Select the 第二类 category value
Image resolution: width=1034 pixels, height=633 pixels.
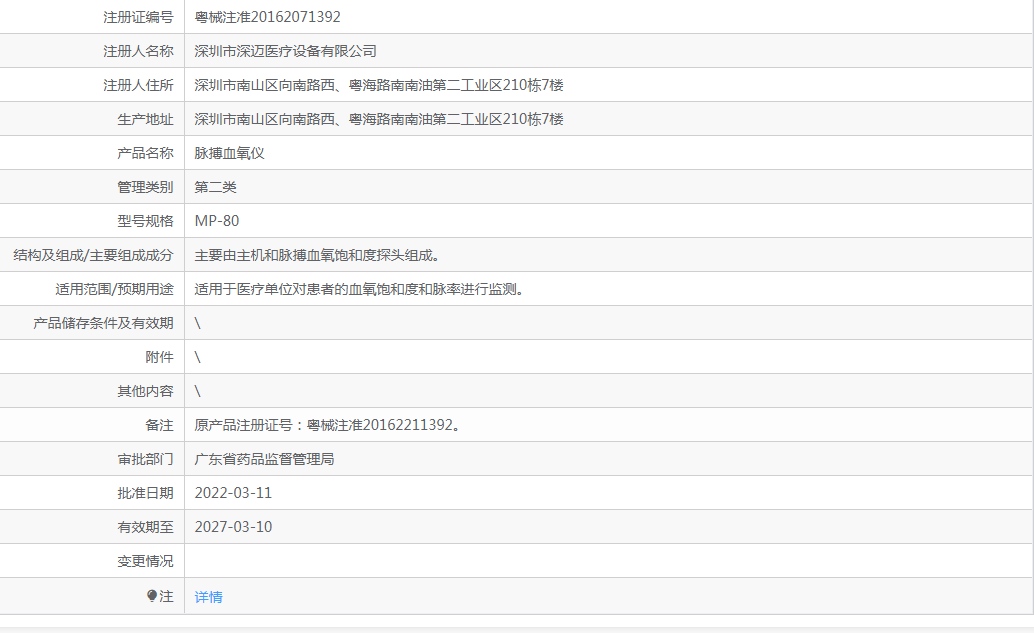point(216,187)
